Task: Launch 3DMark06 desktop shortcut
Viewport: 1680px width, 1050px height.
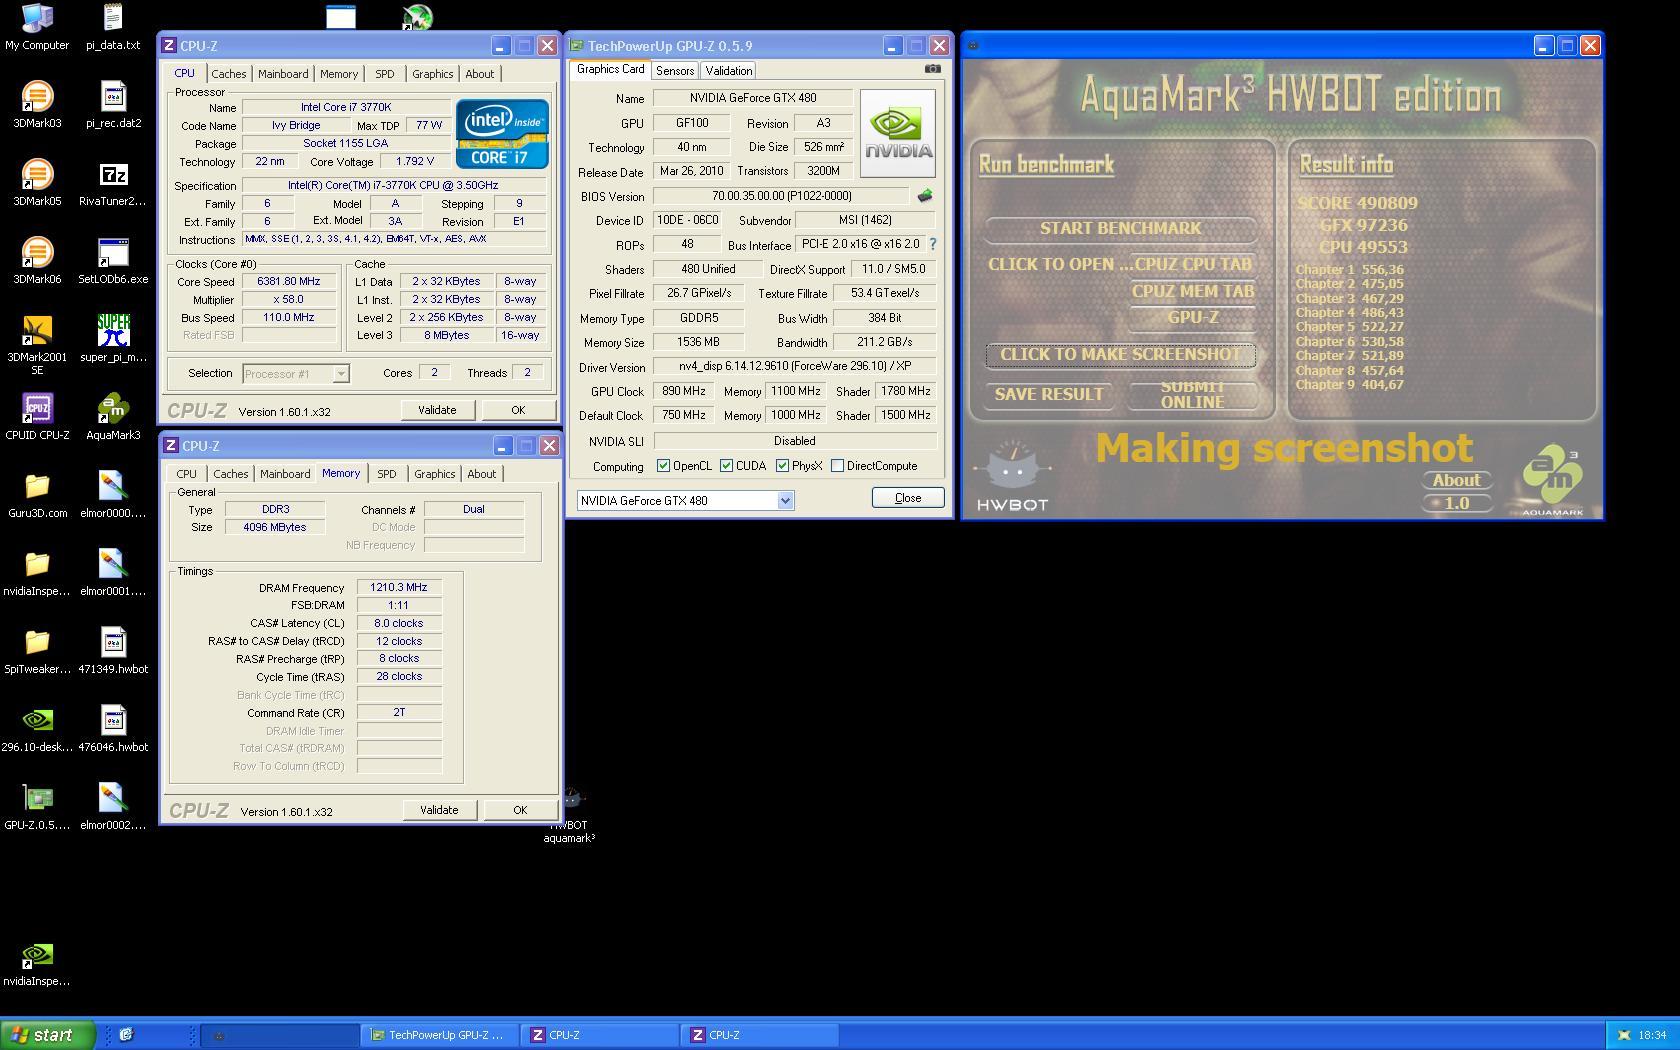Action: pyautogui.click(x=37, y=261)
